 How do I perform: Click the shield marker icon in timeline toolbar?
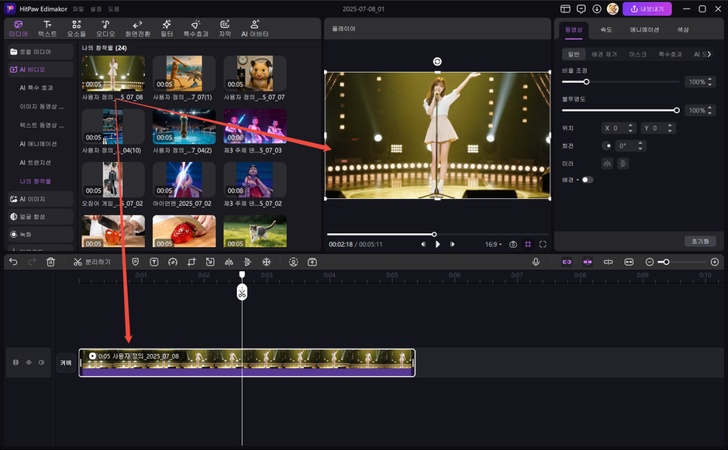pos(135,262)
